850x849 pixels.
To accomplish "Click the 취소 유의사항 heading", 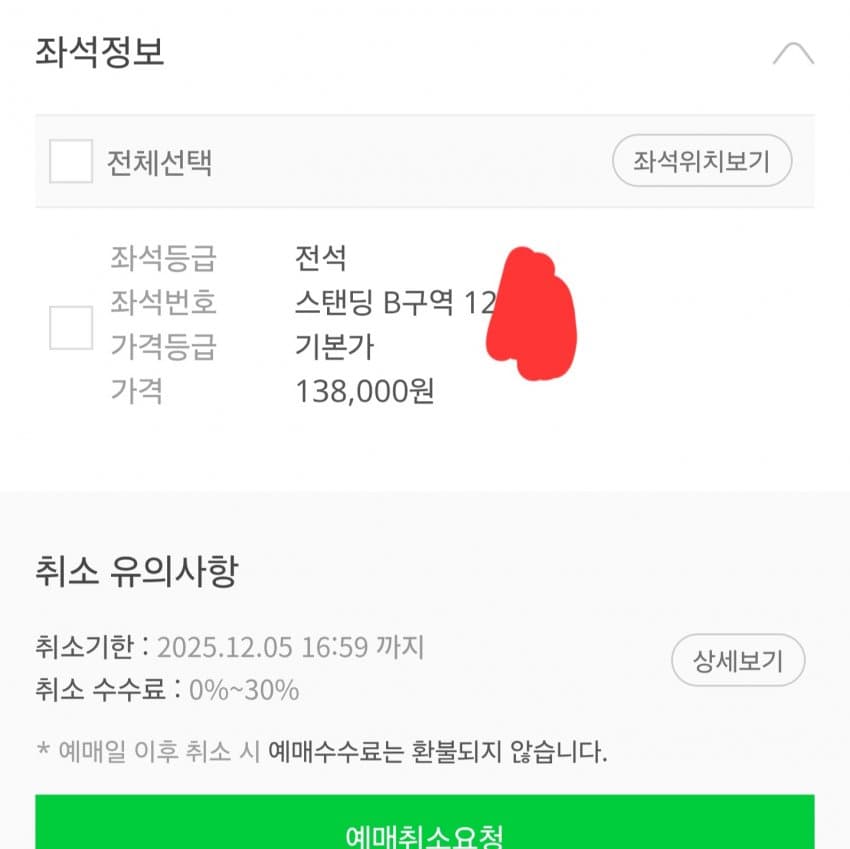I will tap(136, 572).
